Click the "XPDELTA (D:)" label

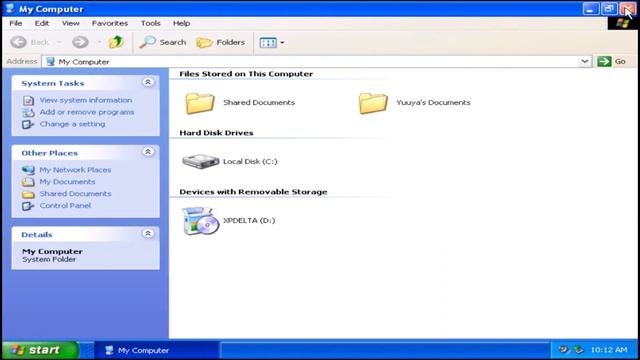point(249,220)
